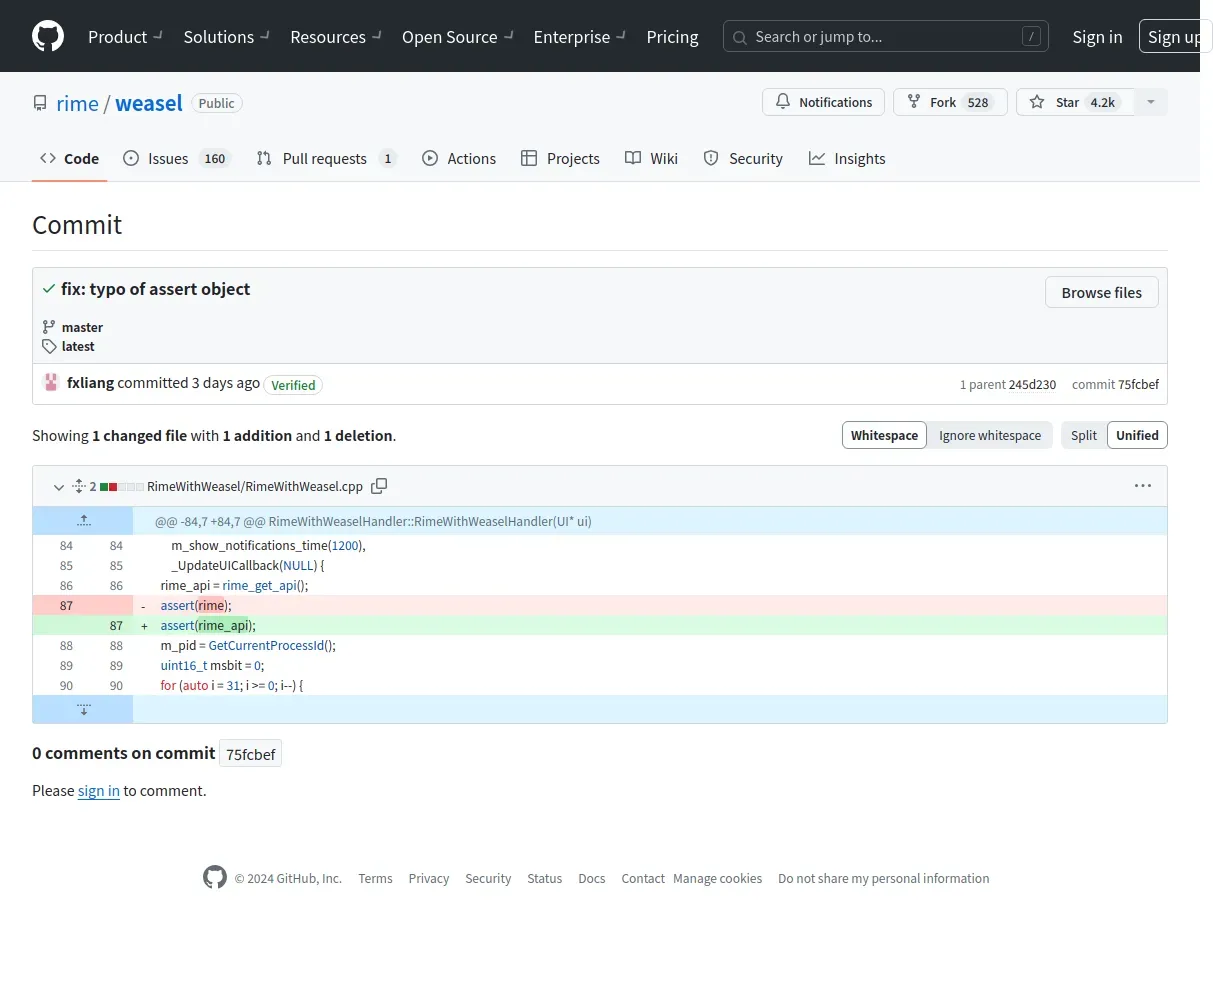Open the Star list dropdown arrow
The image size is (1213, 1000).
[1151, 102]
